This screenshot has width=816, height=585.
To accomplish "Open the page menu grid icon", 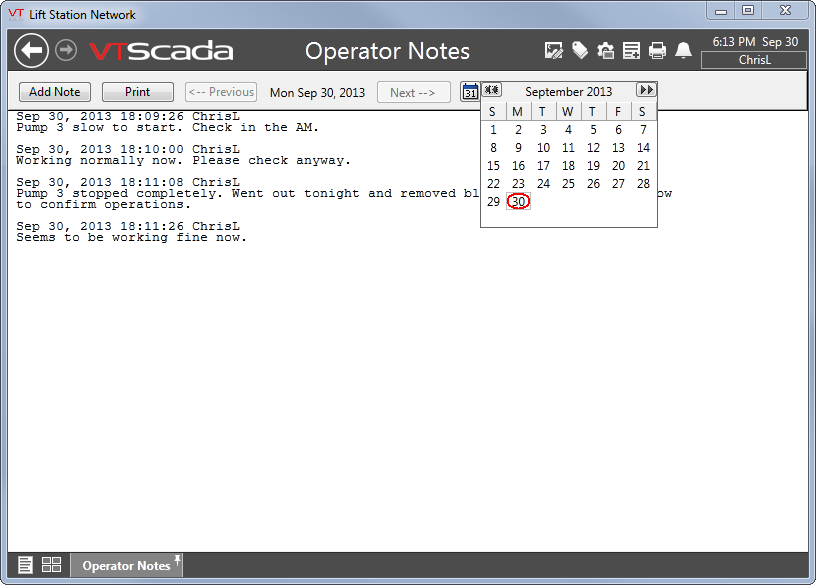I will 51,564.
